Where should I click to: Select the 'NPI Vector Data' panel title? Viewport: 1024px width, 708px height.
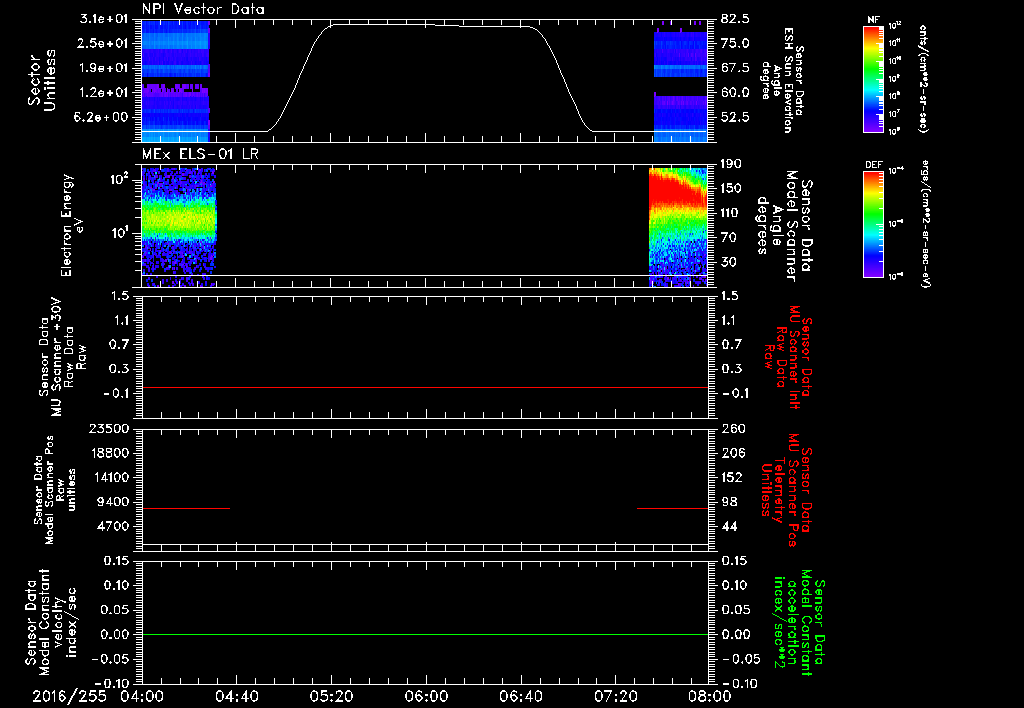(x=203, y=9)
